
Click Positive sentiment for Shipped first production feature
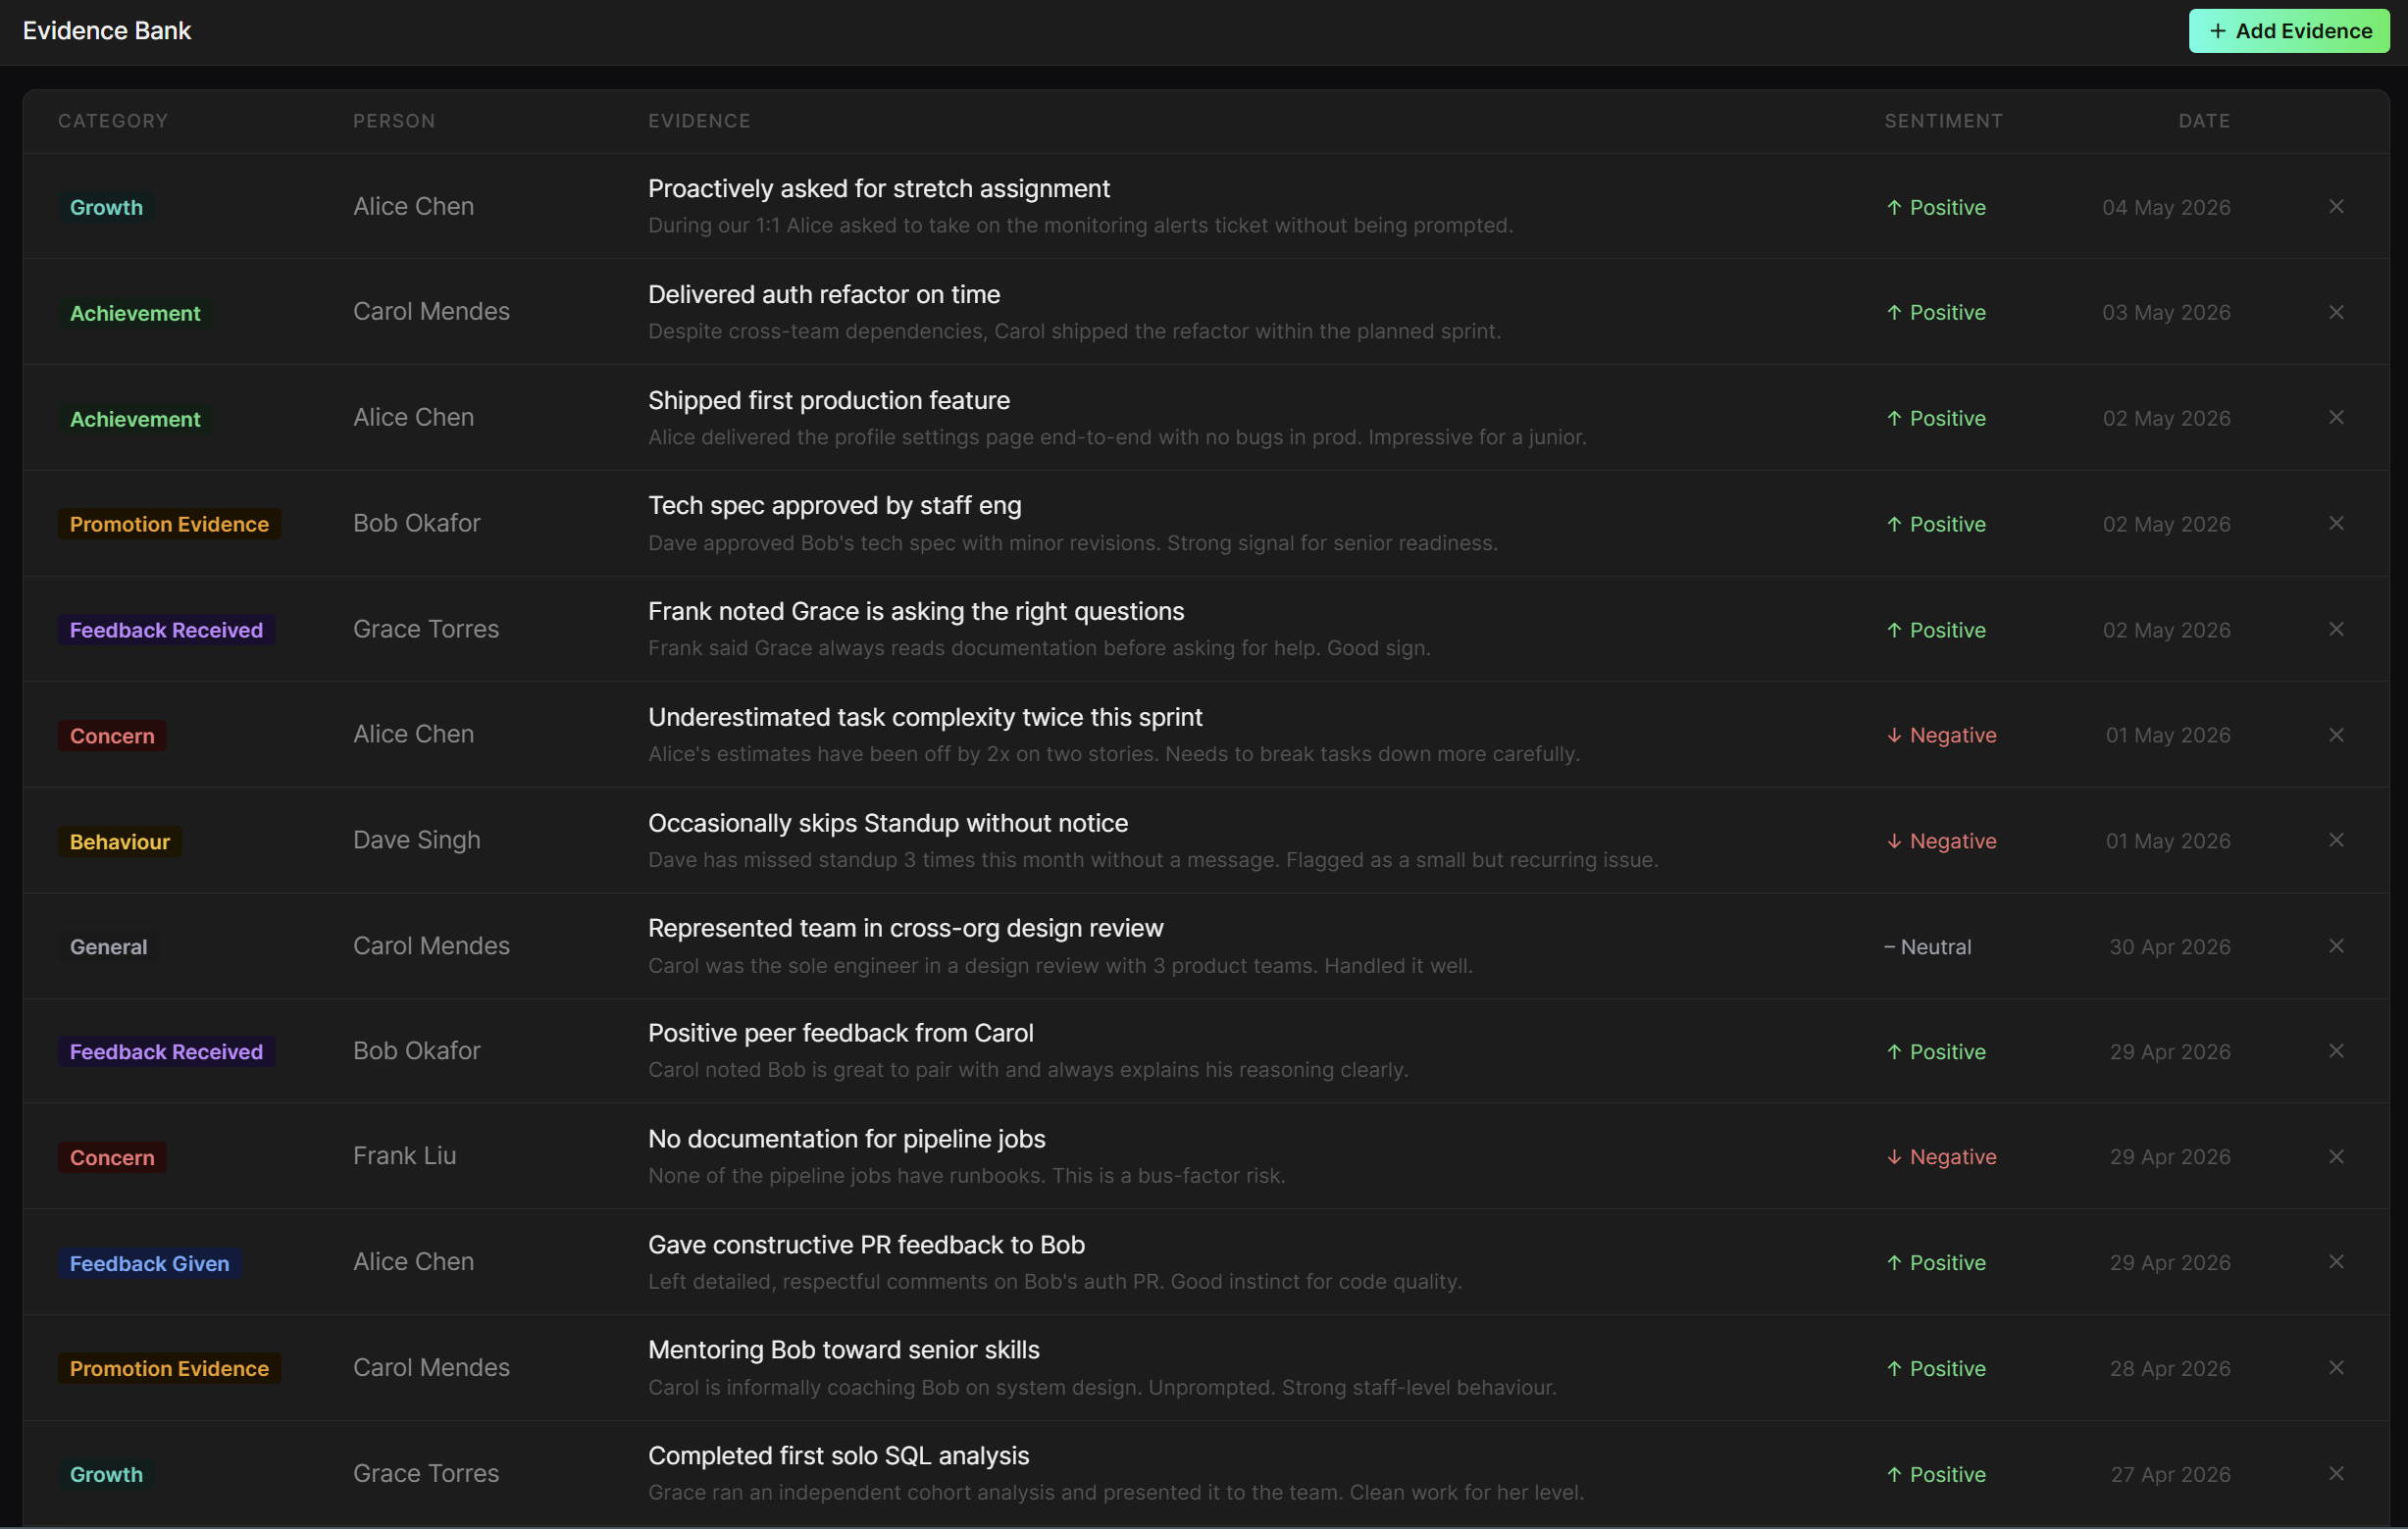tap(1936, 418)
